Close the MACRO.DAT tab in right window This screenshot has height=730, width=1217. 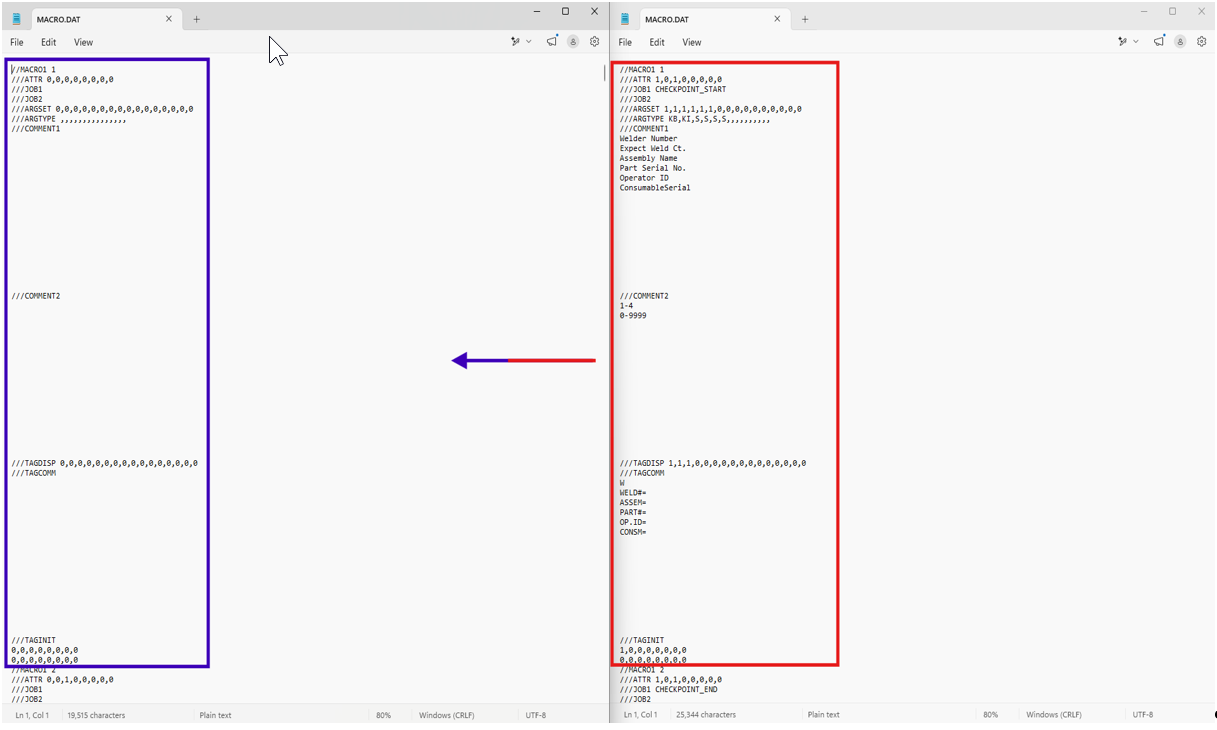tap(778, 19)
